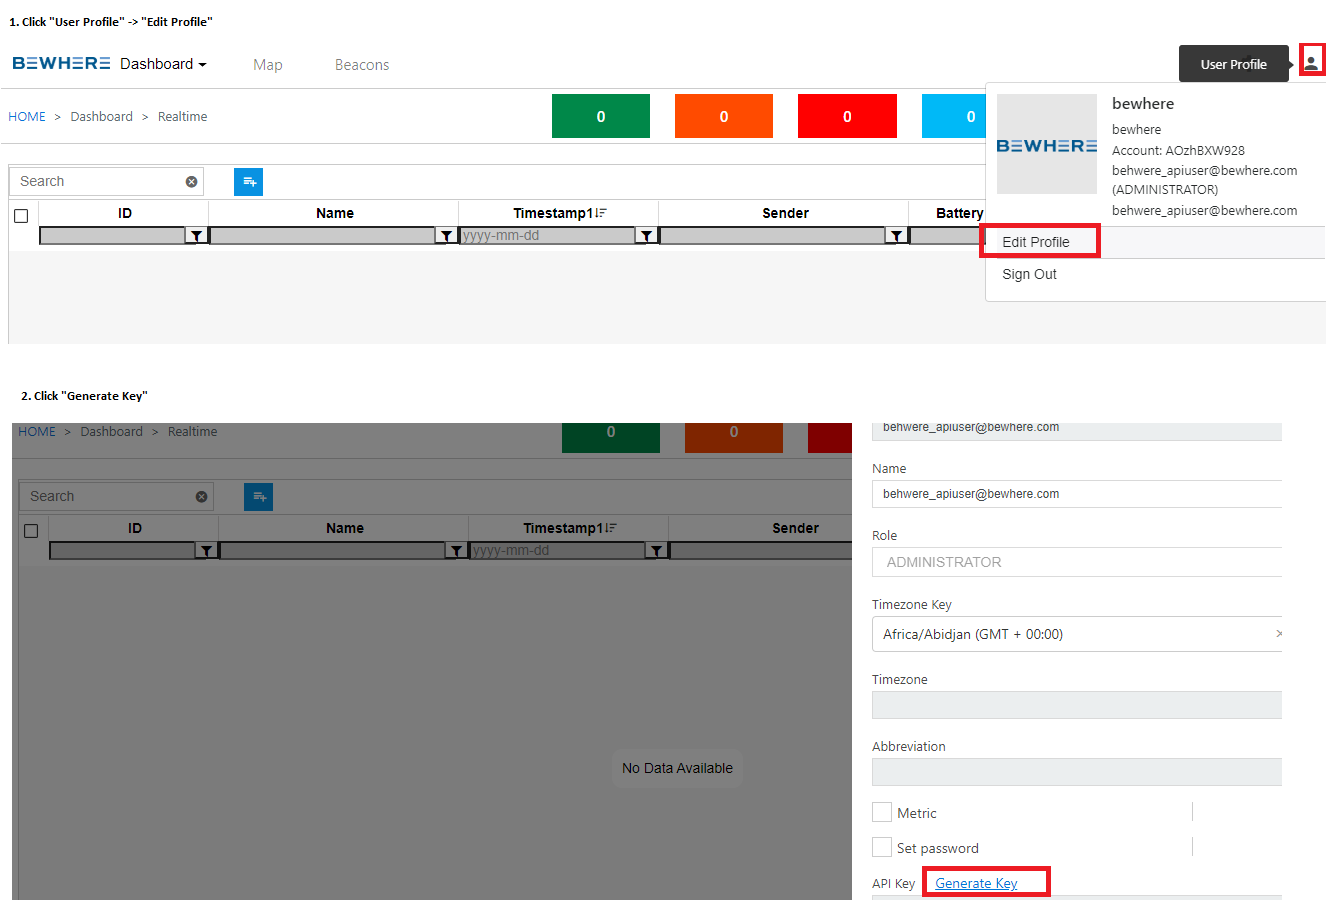Expand the Africa/Abidjan Timezone Key selector

1278,633
